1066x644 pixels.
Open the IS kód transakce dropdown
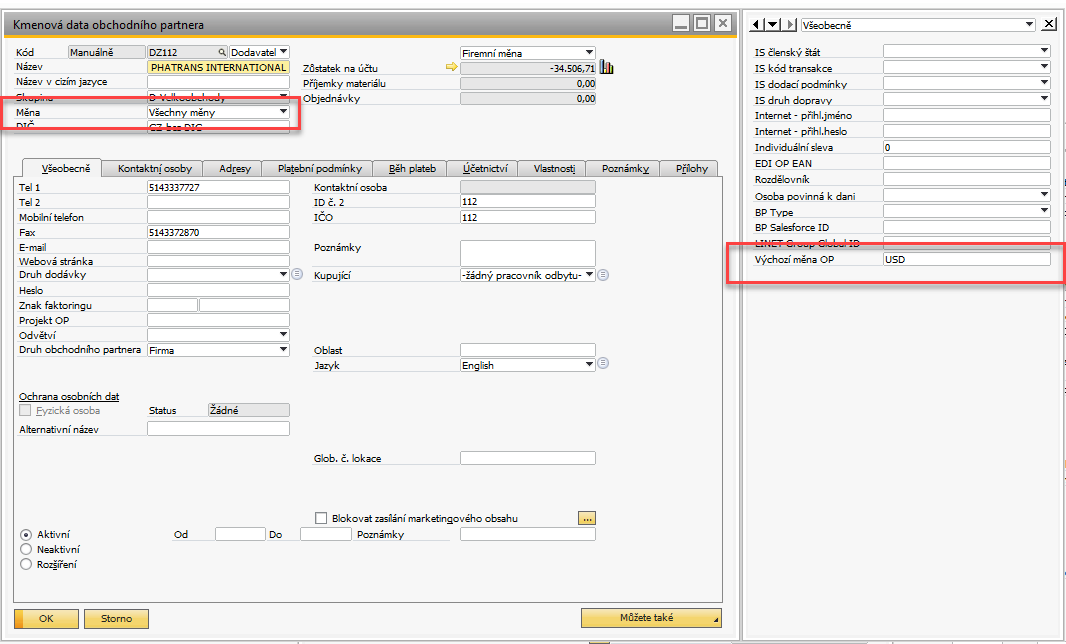[1044, 67]
